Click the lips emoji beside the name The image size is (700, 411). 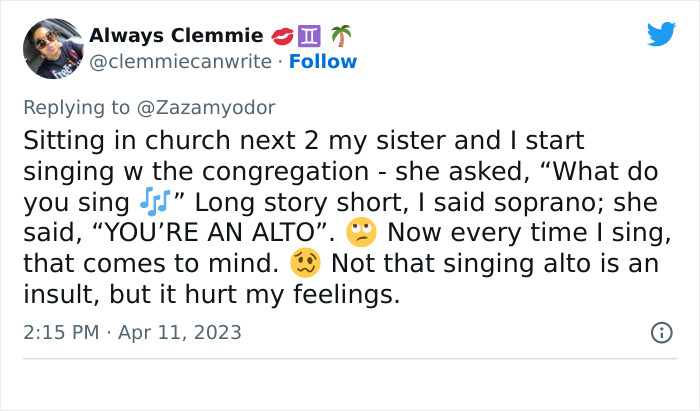[283, 36]
